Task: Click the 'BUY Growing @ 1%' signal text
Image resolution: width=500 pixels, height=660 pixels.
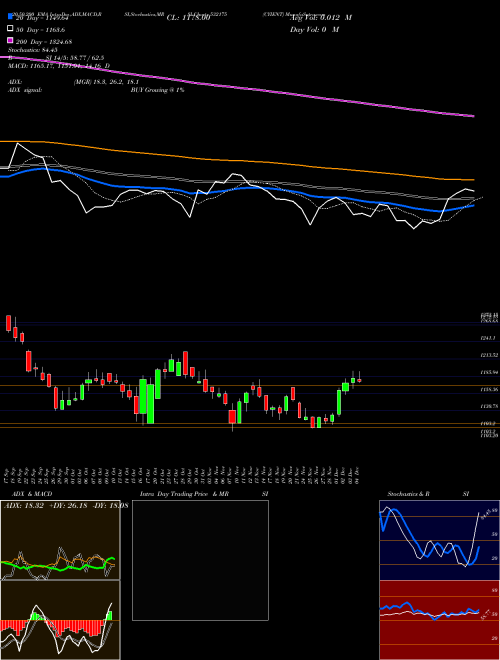Action: coord(157,90)
